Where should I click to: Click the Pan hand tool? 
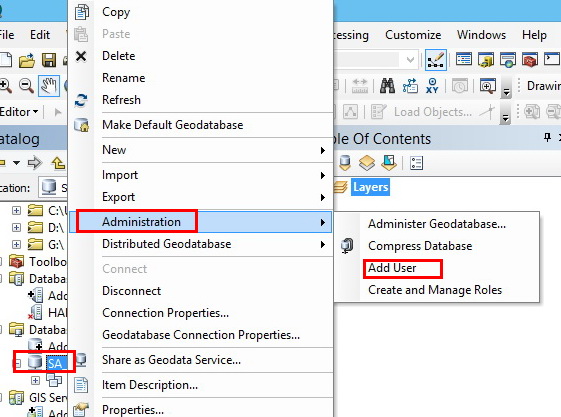(49, 86)
